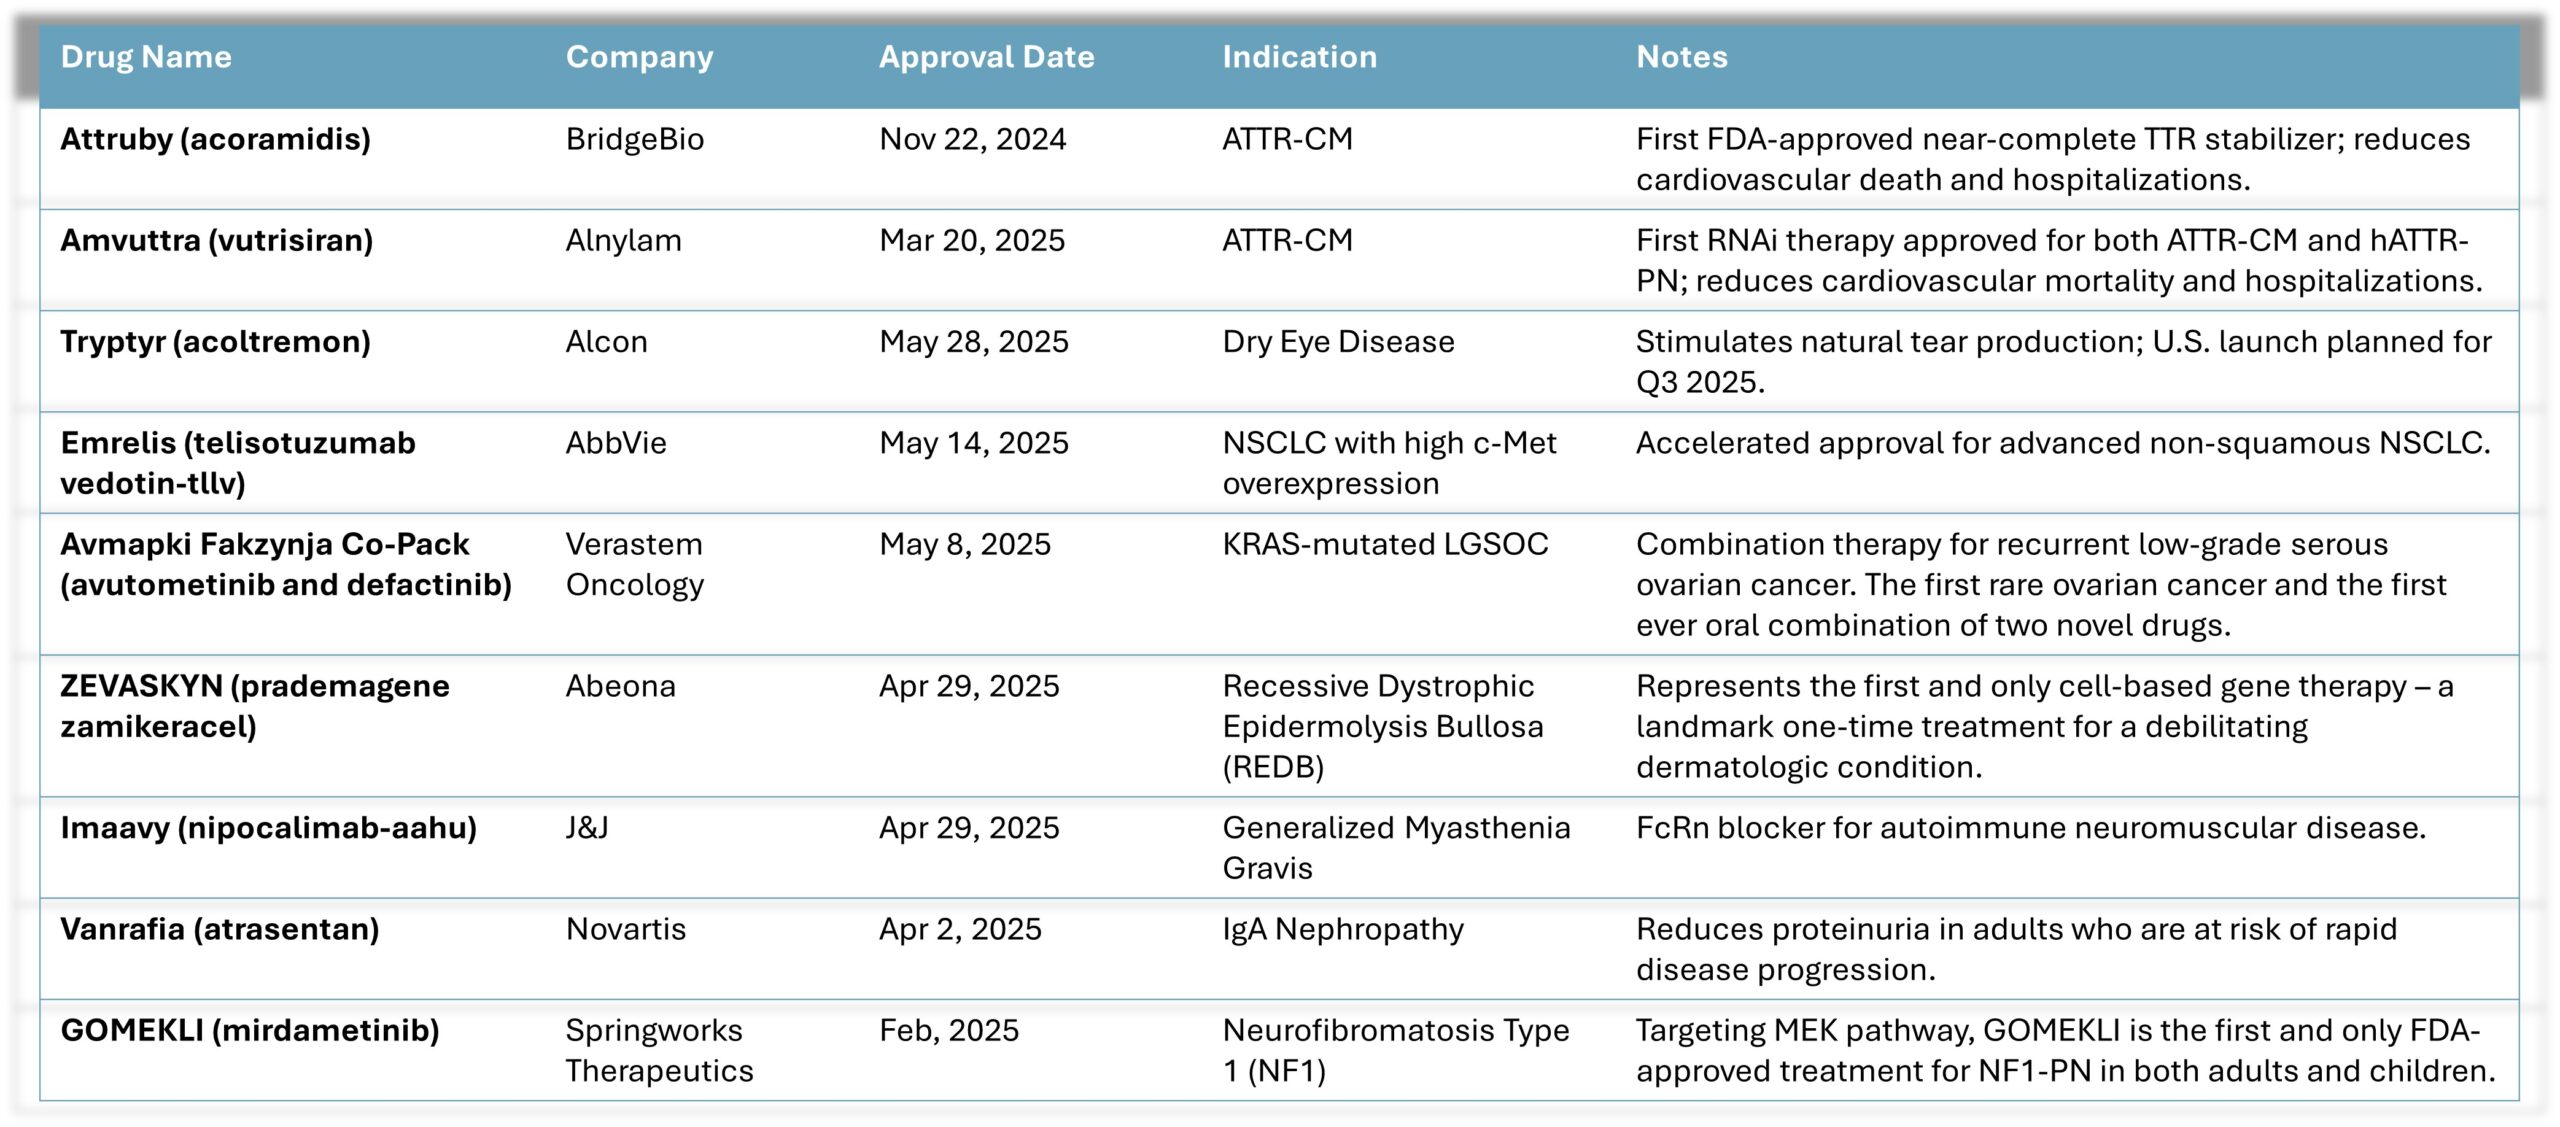Click the Drug Name column header

coord(146,57)
